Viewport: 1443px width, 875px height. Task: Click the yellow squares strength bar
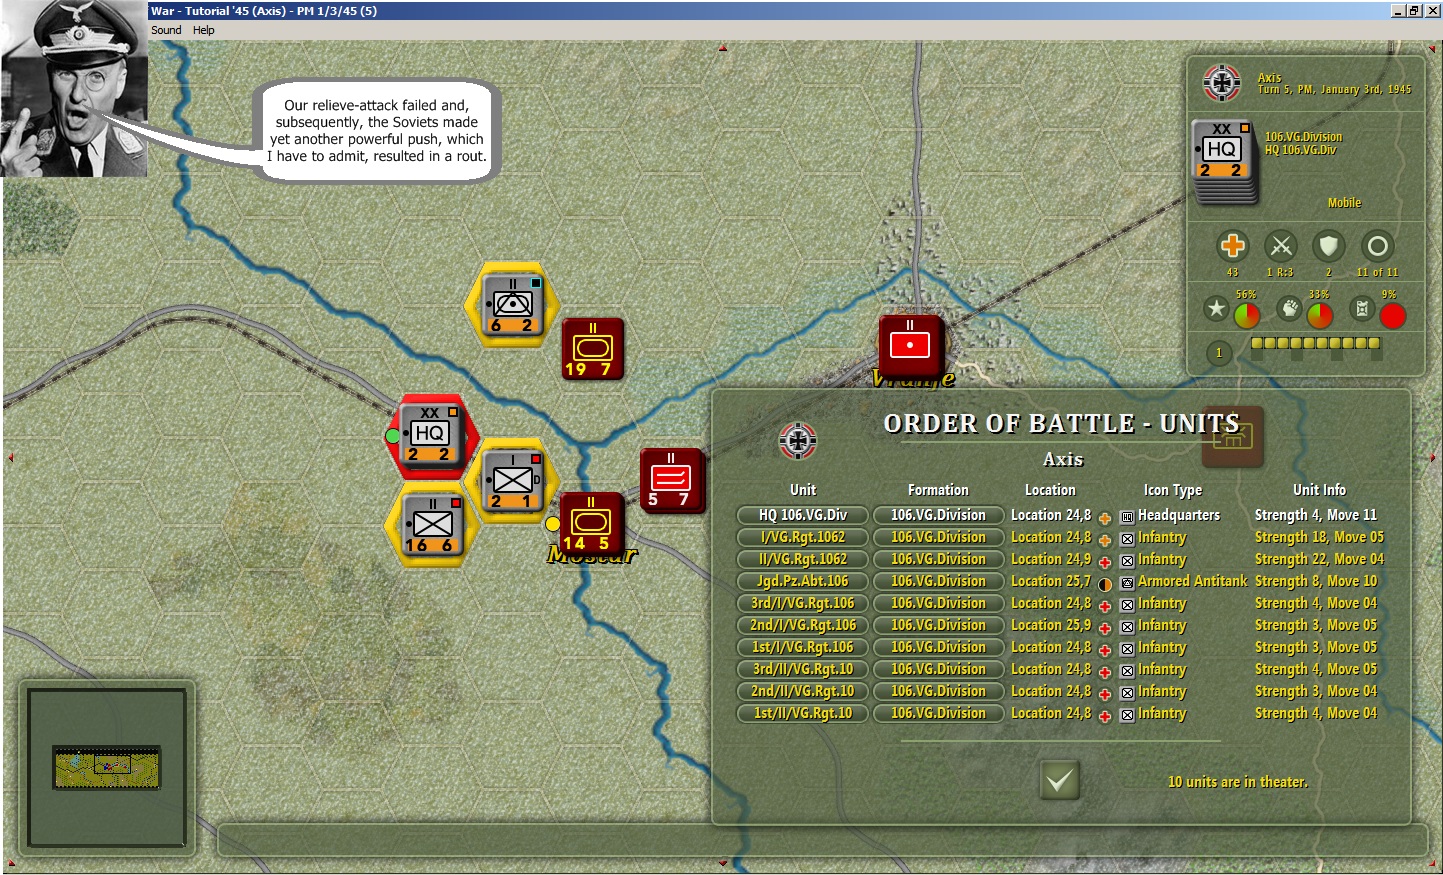pos(1316,344)
